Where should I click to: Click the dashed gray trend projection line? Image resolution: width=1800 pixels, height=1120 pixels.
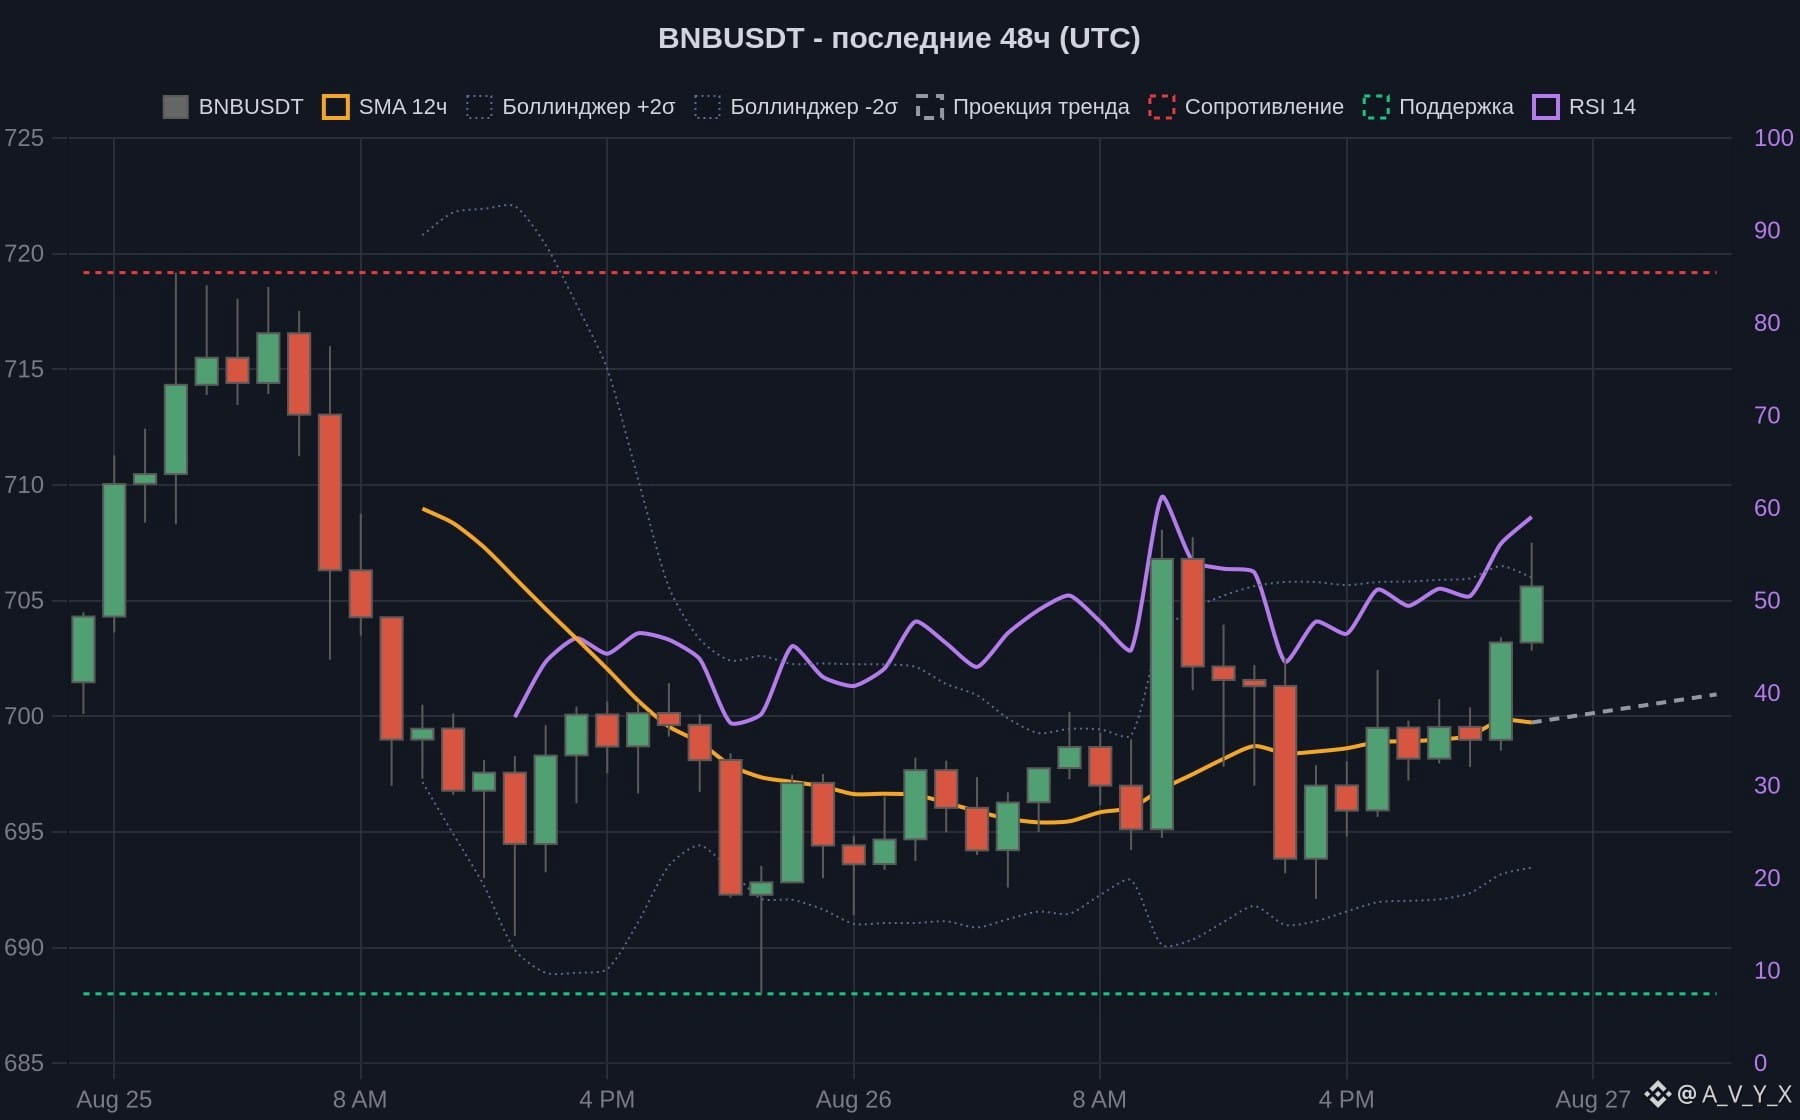click(x=1624, y=708)
